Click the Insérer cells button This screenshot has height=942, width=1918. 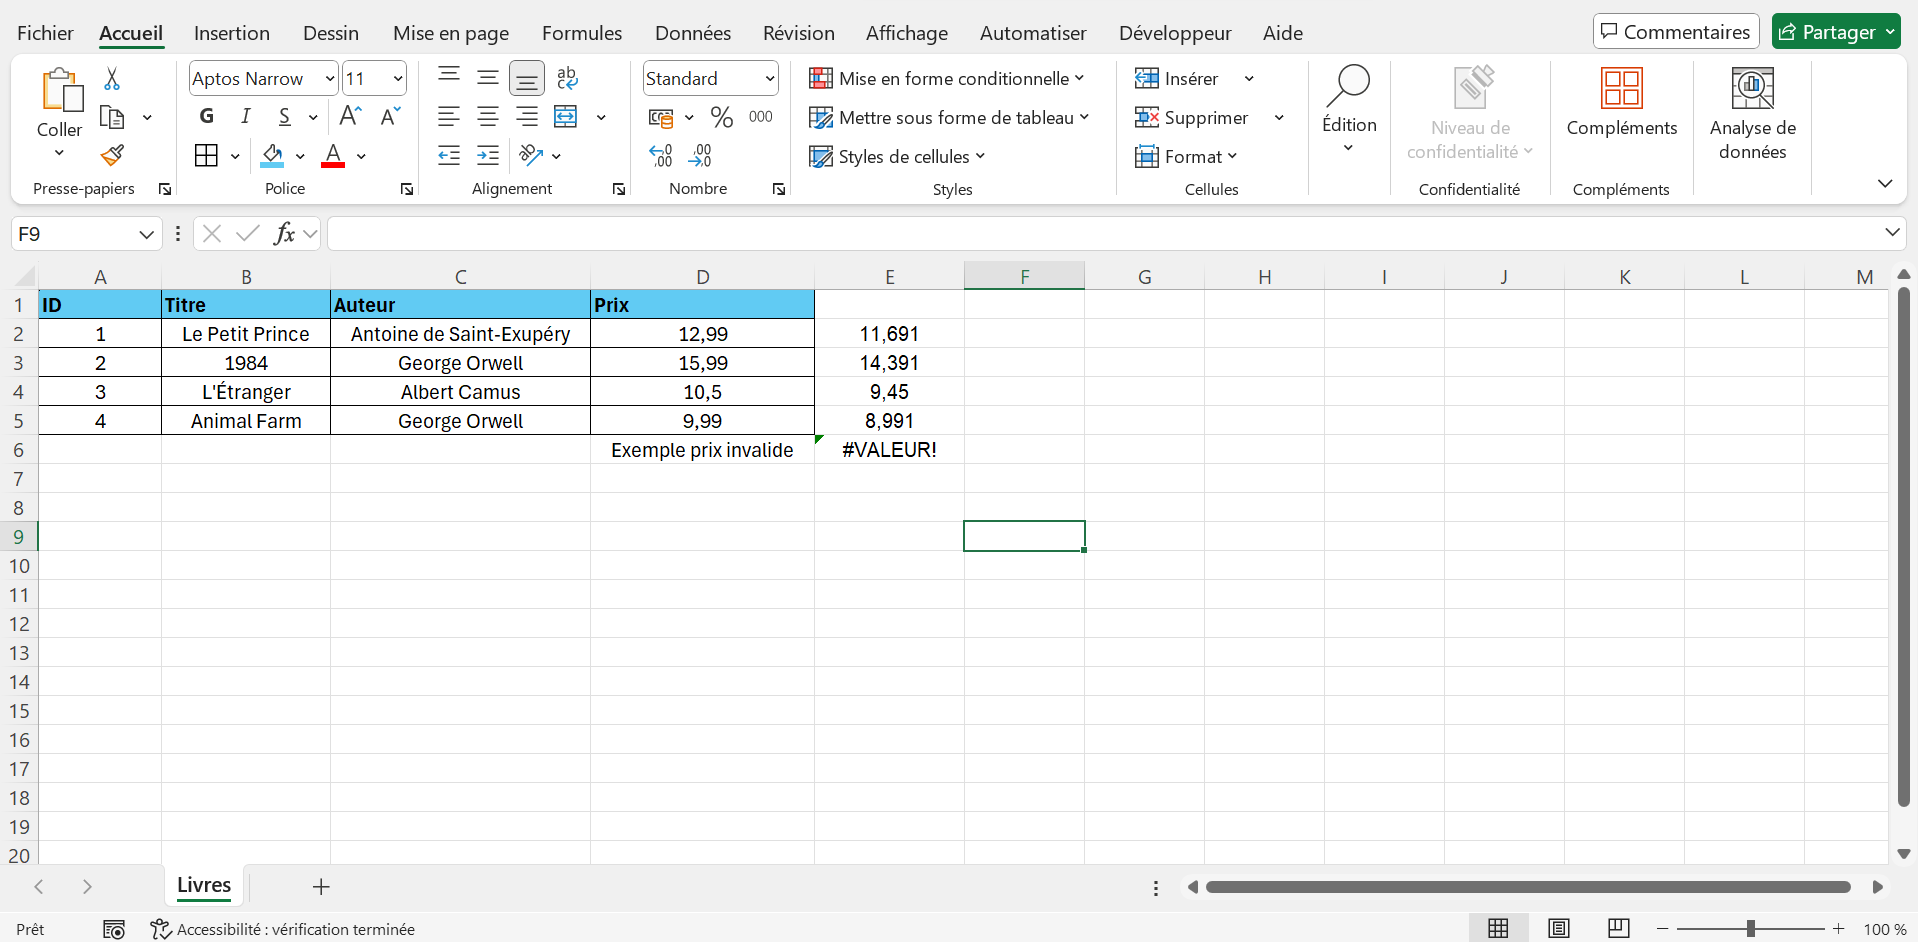tap(1177, 78)
